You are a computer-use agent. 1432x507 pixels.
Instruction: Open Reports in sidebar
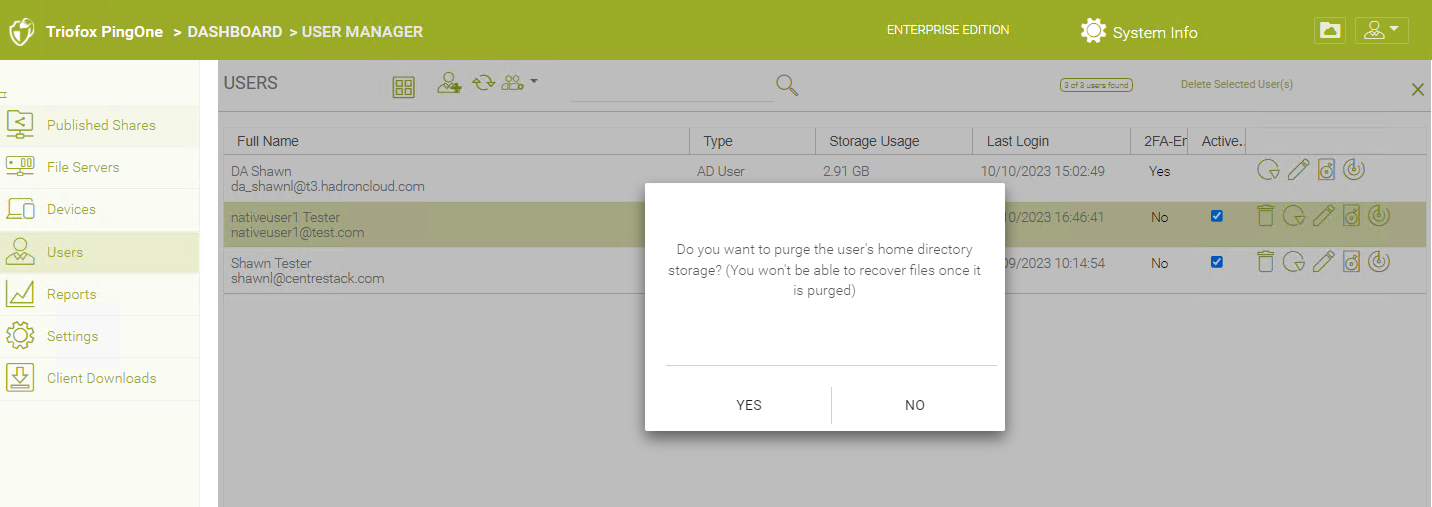[99, 294]
